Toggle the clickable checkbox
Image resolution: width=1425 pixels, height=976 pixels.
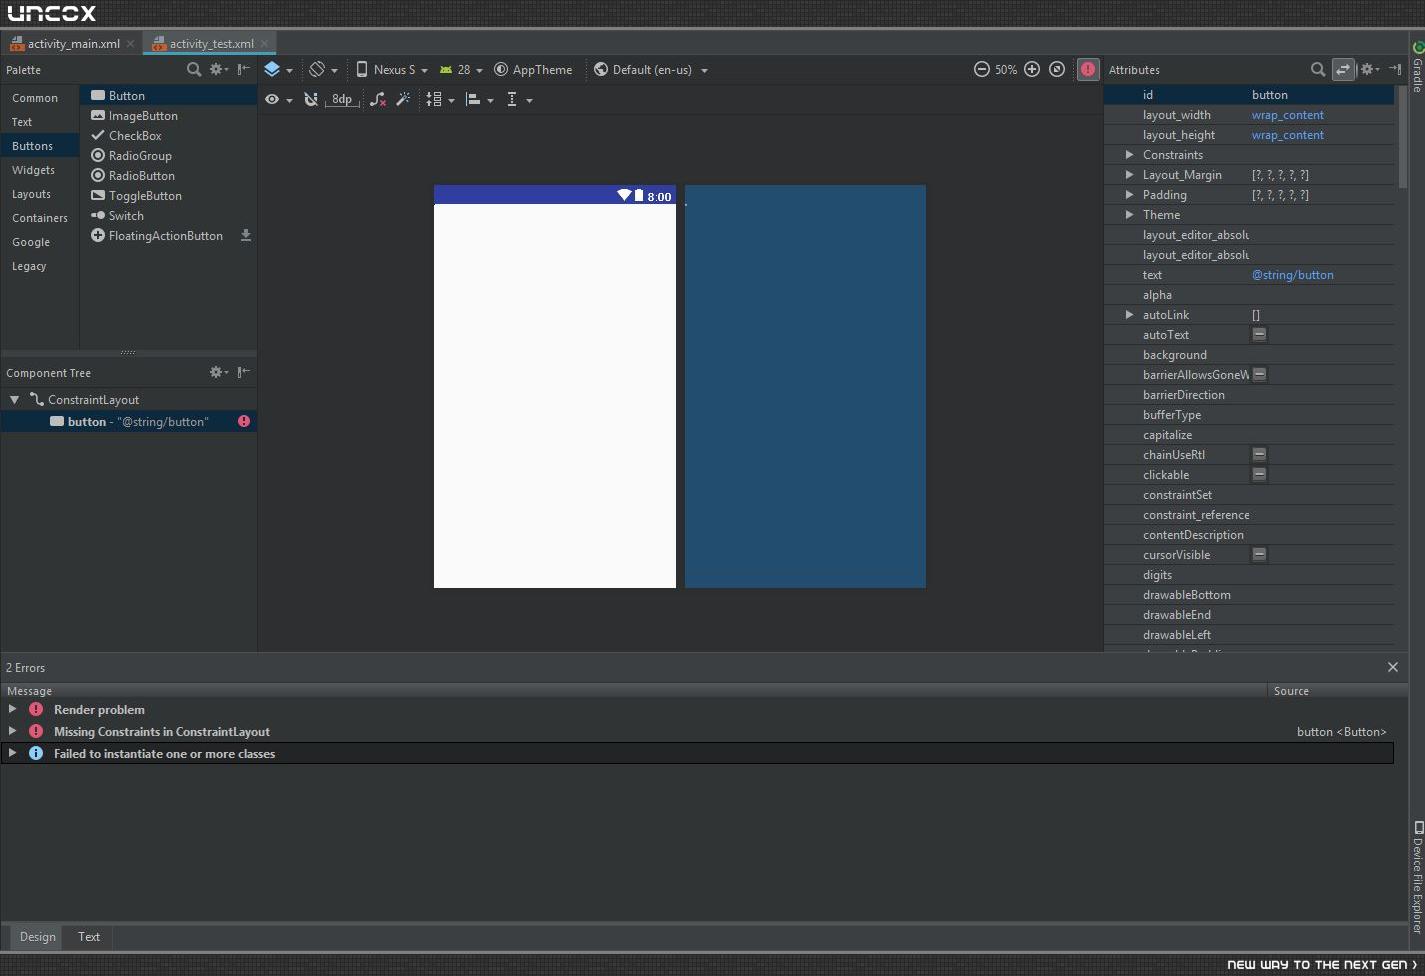(1259, 474)
